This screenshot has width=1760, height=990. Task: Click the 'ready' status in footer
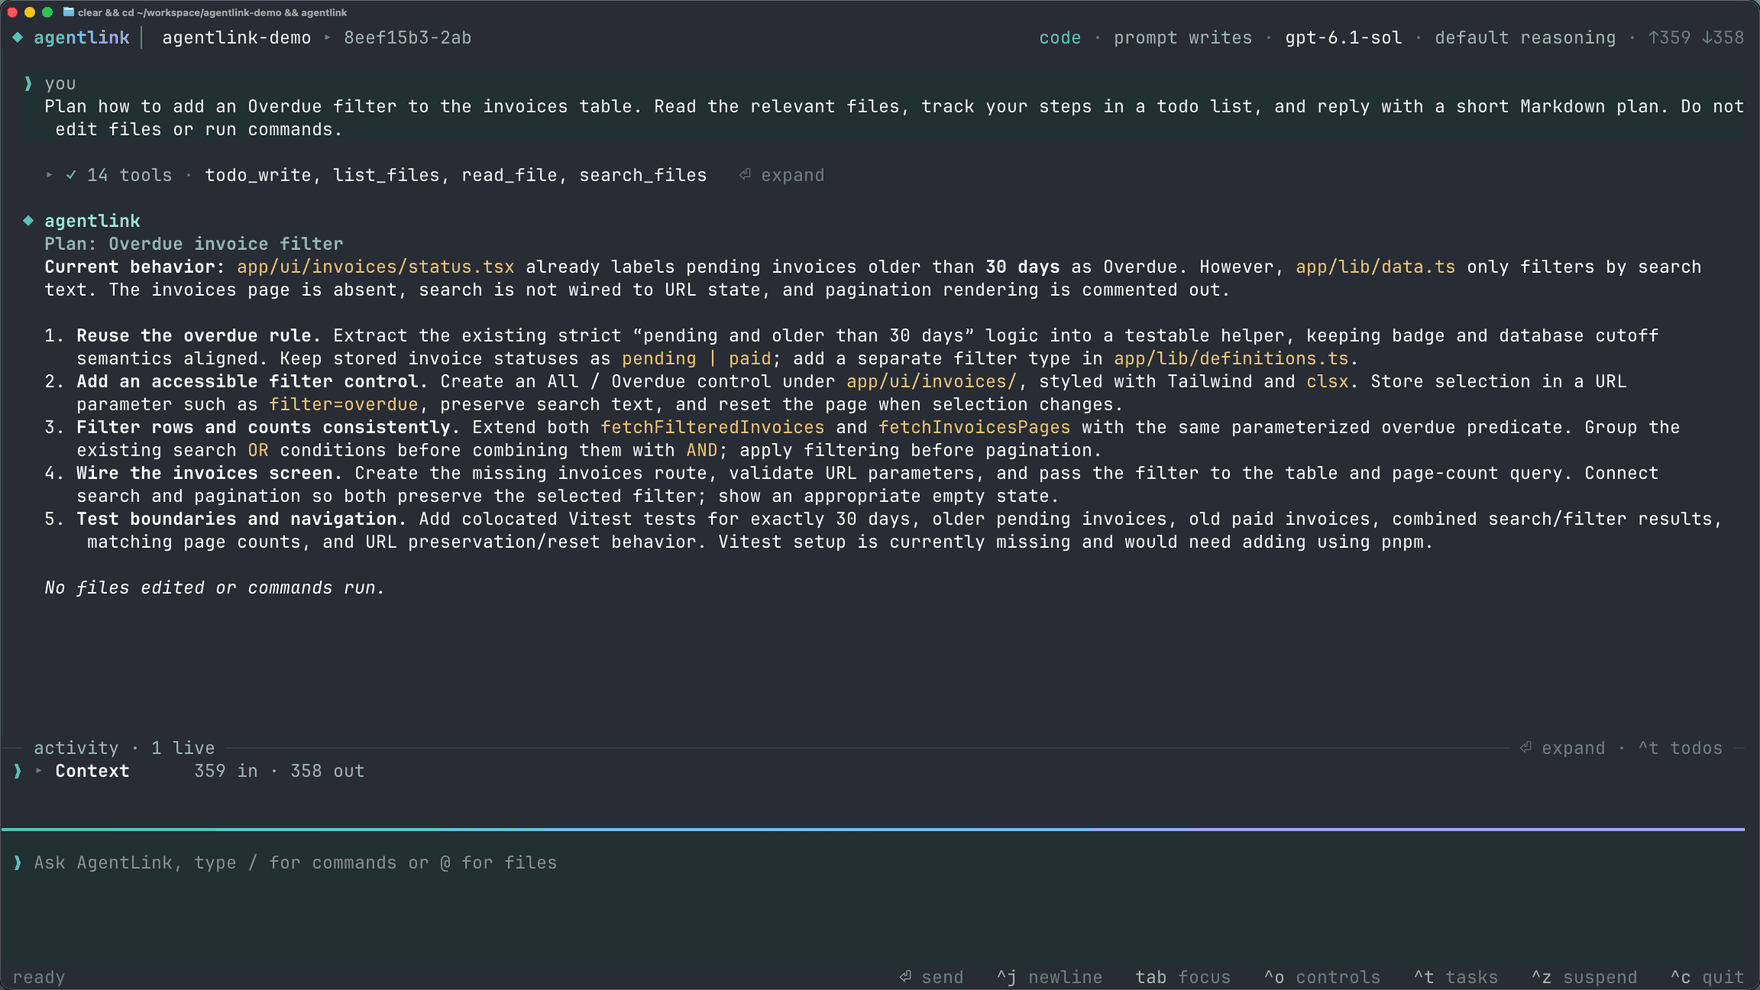(39, 978)
